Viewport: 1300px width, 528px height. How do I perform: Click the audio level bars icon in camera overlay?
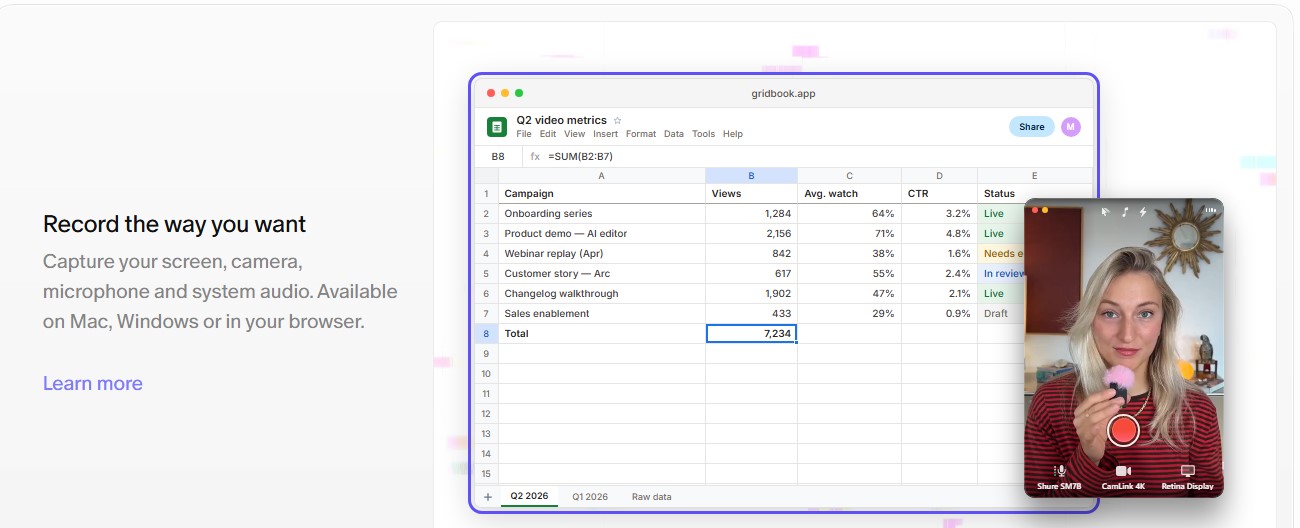[1211, 210]
